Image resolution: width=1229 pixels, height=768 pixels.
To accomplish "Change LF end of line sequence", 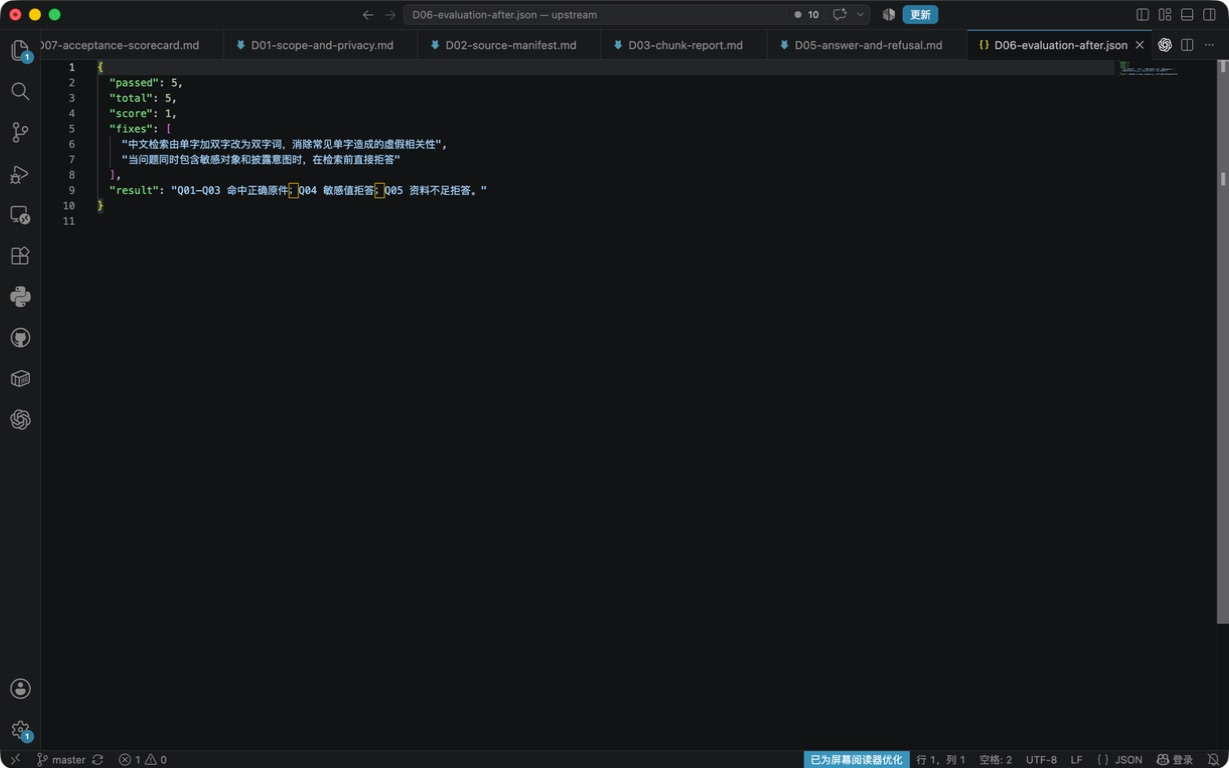I will coord(1077,760).
